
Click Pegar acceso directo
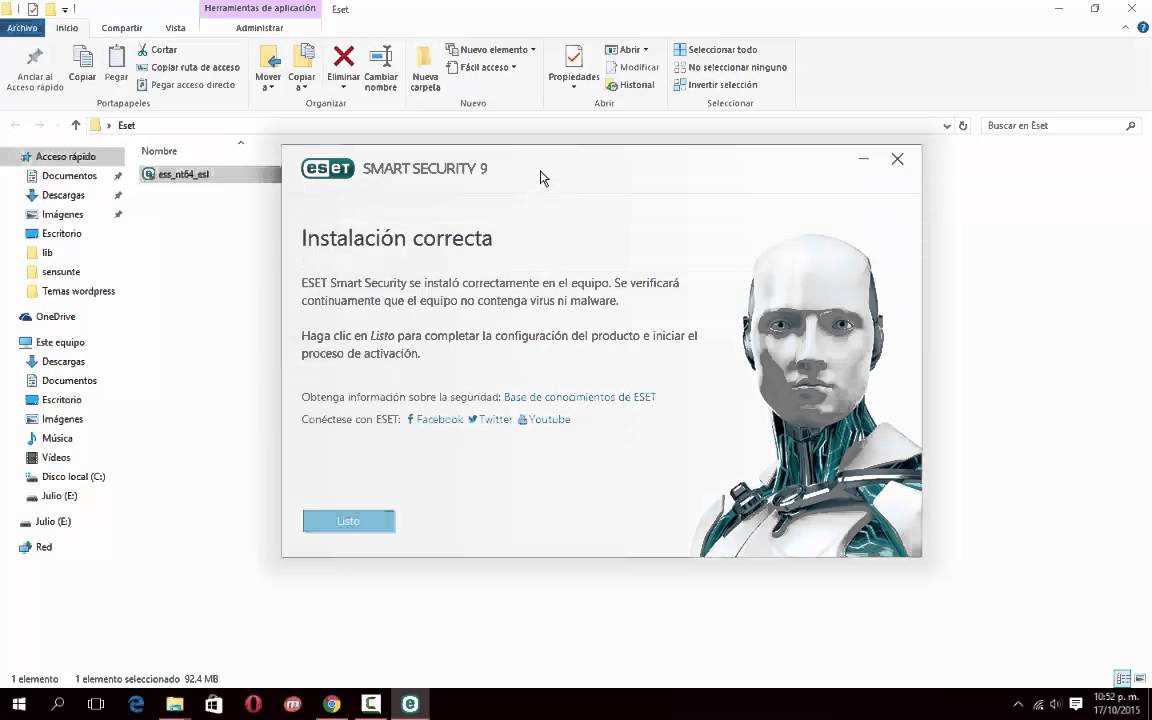point(186,84)
